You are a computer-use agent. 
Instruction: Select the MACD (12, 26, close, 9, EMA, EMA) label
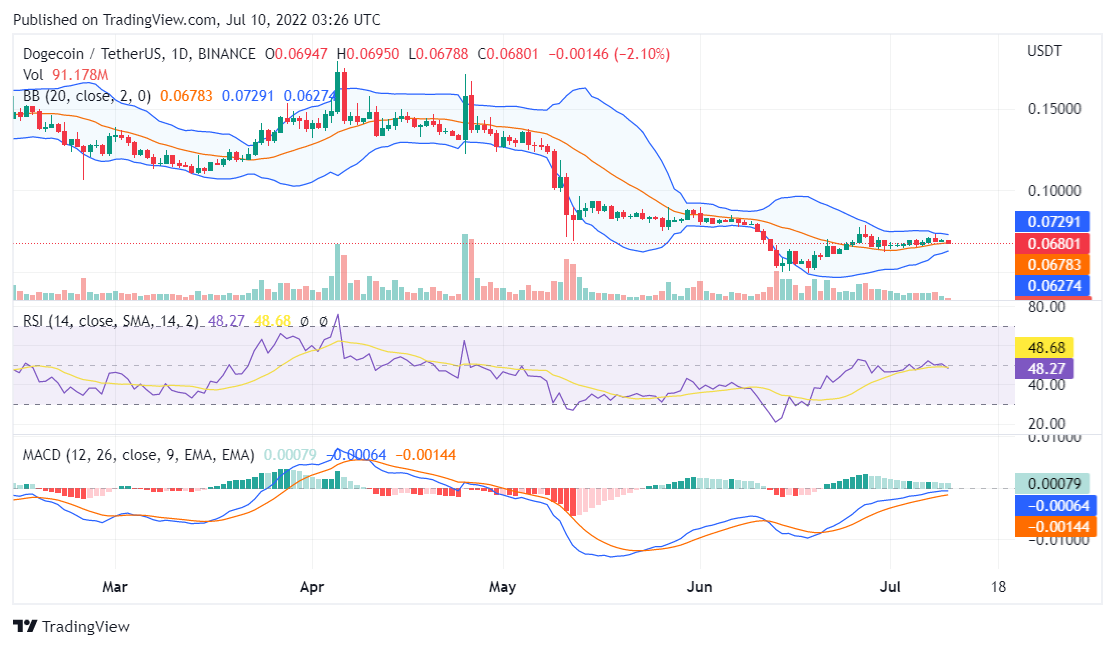[139, 455]
